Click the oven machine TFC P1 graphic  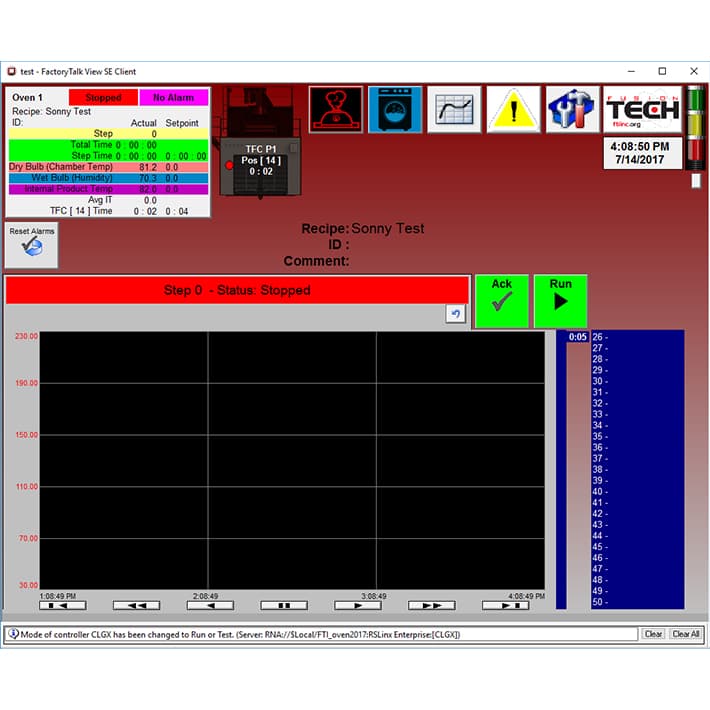[x=256, y=140]
